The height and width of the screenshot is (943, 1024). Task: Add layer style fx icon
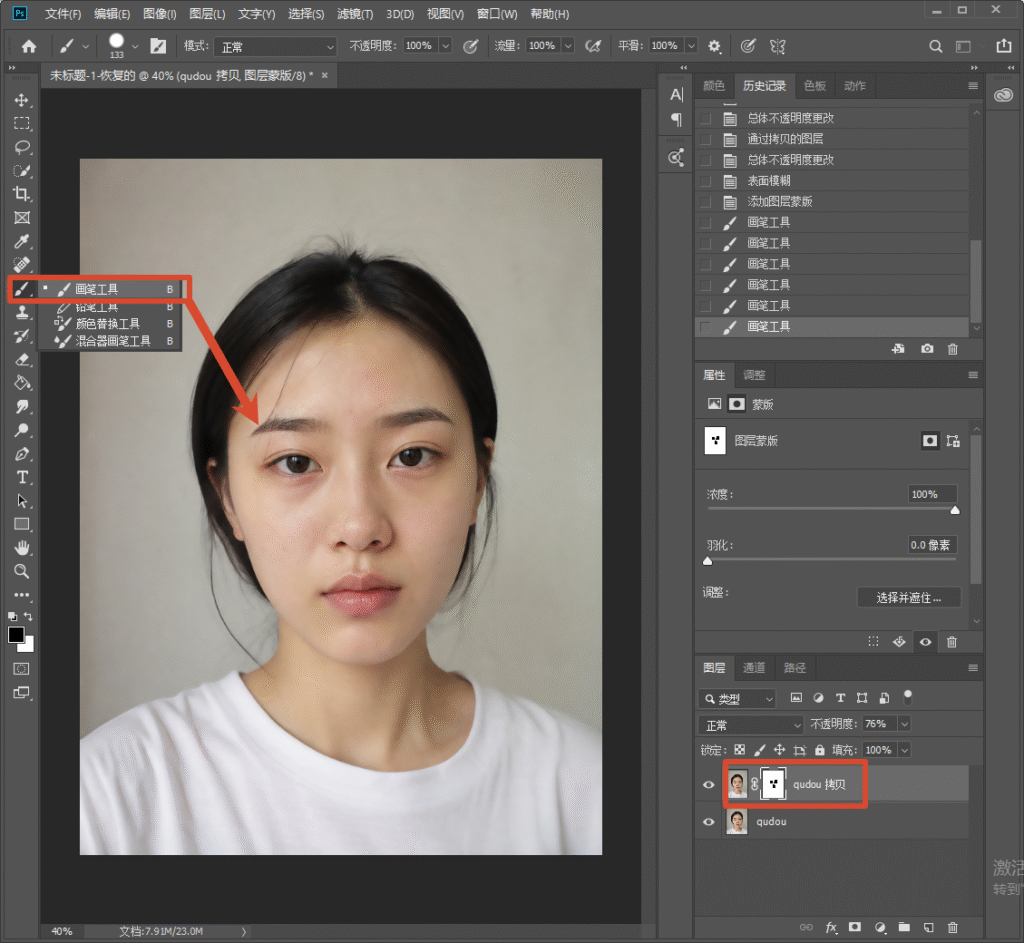(x=831, y=927)
